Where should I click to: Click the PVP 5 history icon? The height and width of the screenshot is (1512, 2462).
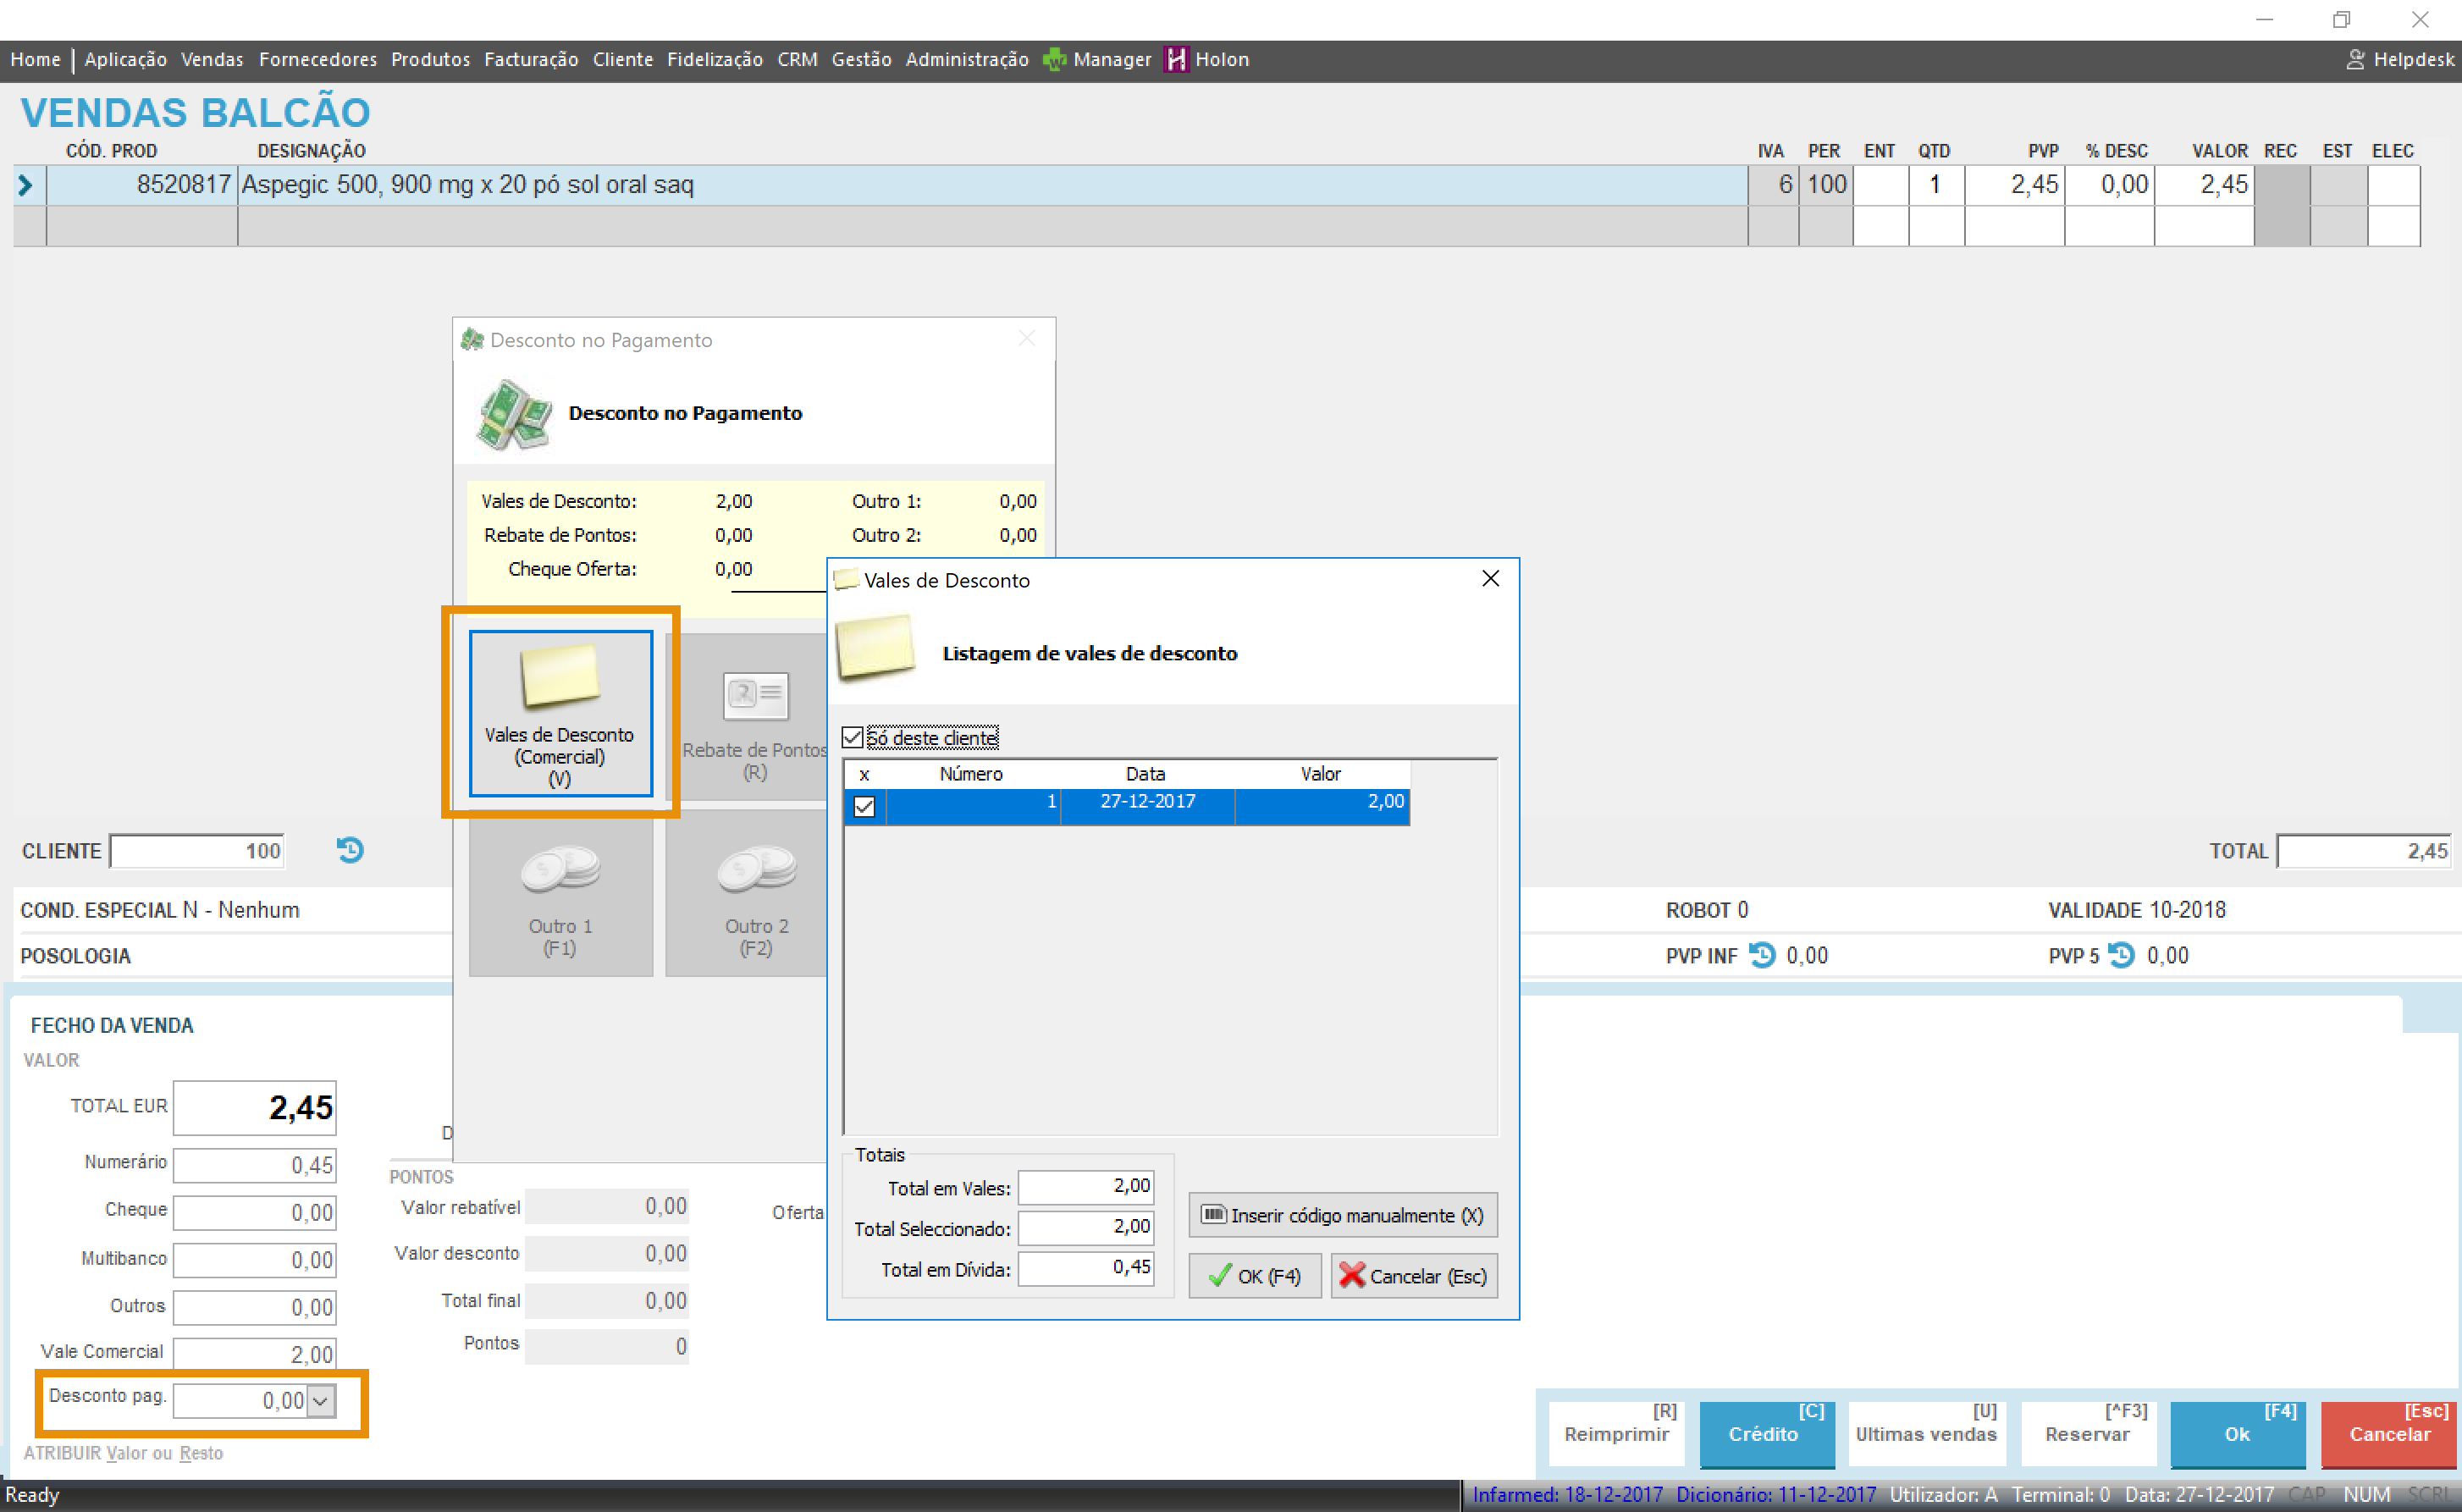click(2121, 955)
